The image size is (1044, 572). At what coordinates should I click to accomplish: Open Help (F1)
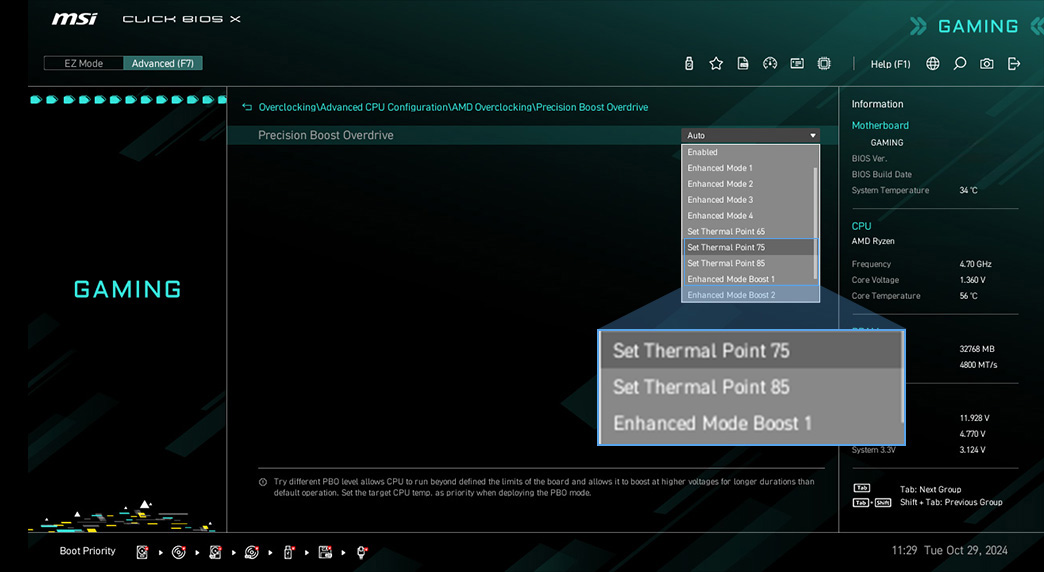[x=890, y=64]
